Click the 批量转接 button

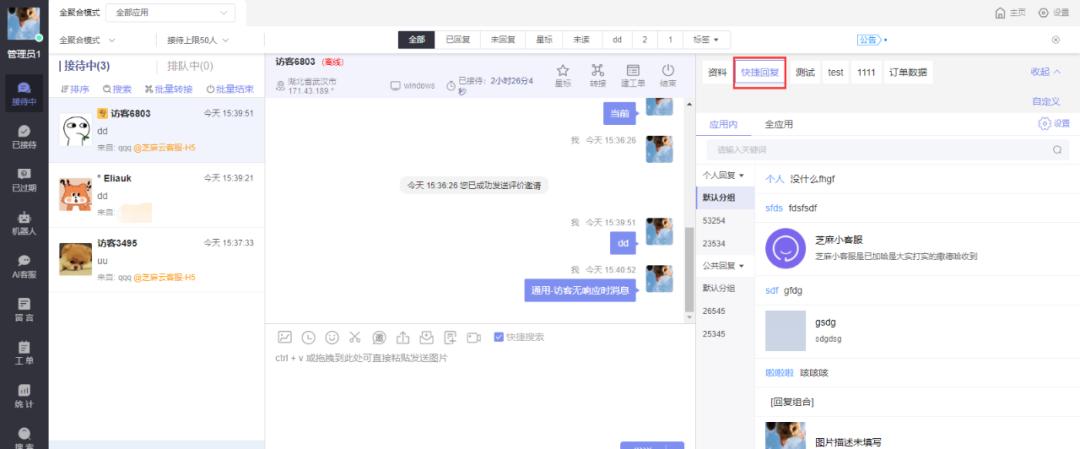click(169, 90)
